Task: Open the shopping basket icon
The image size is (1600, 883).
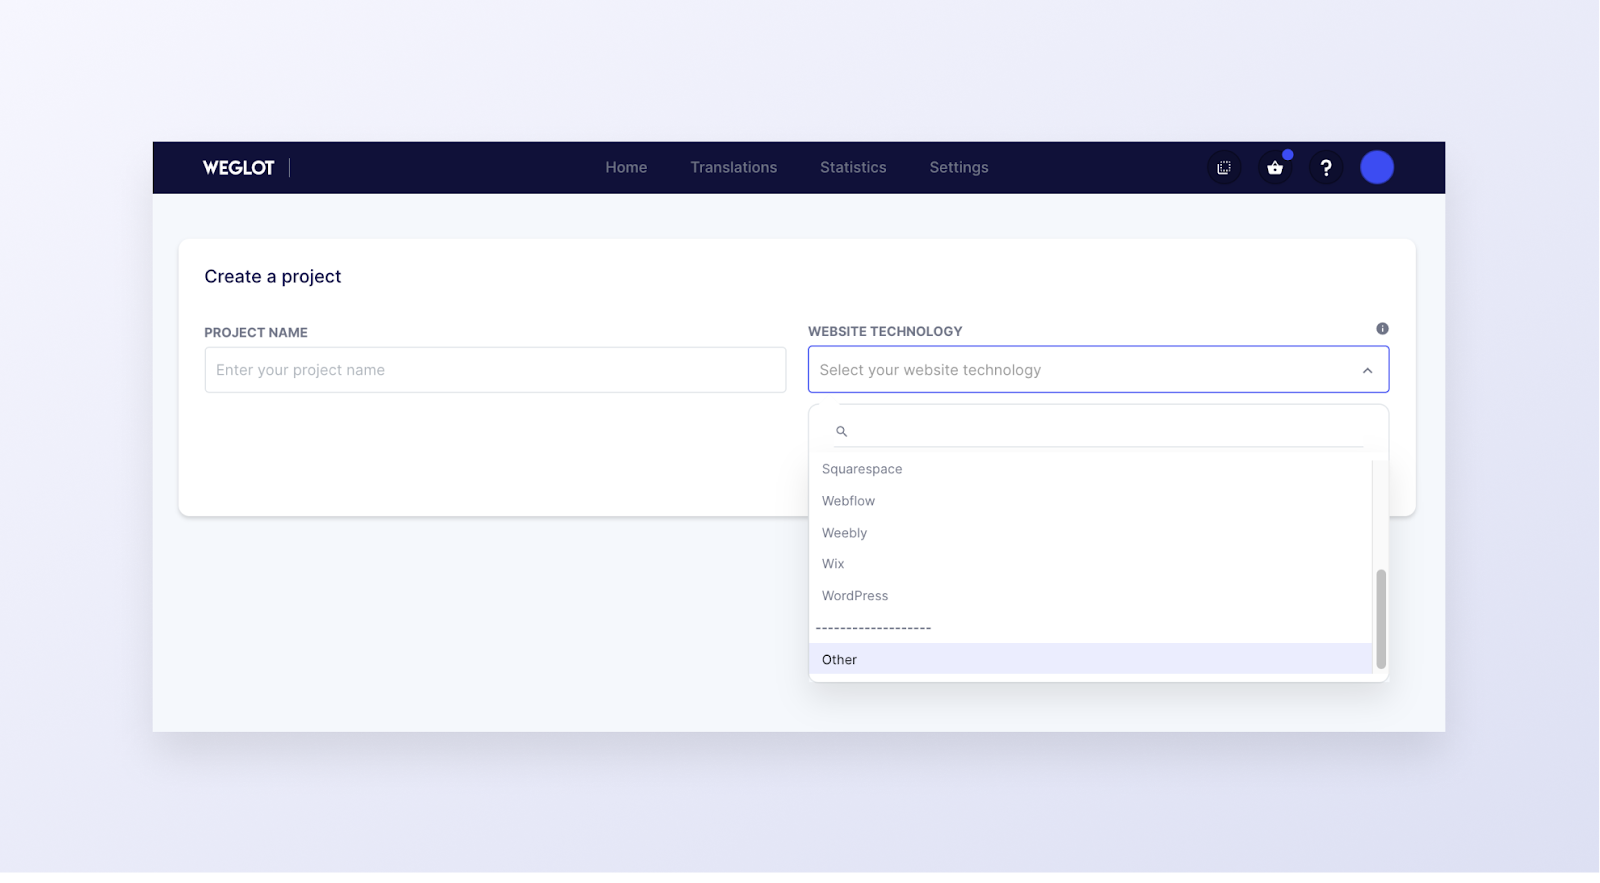Action: pos(1275,168)
